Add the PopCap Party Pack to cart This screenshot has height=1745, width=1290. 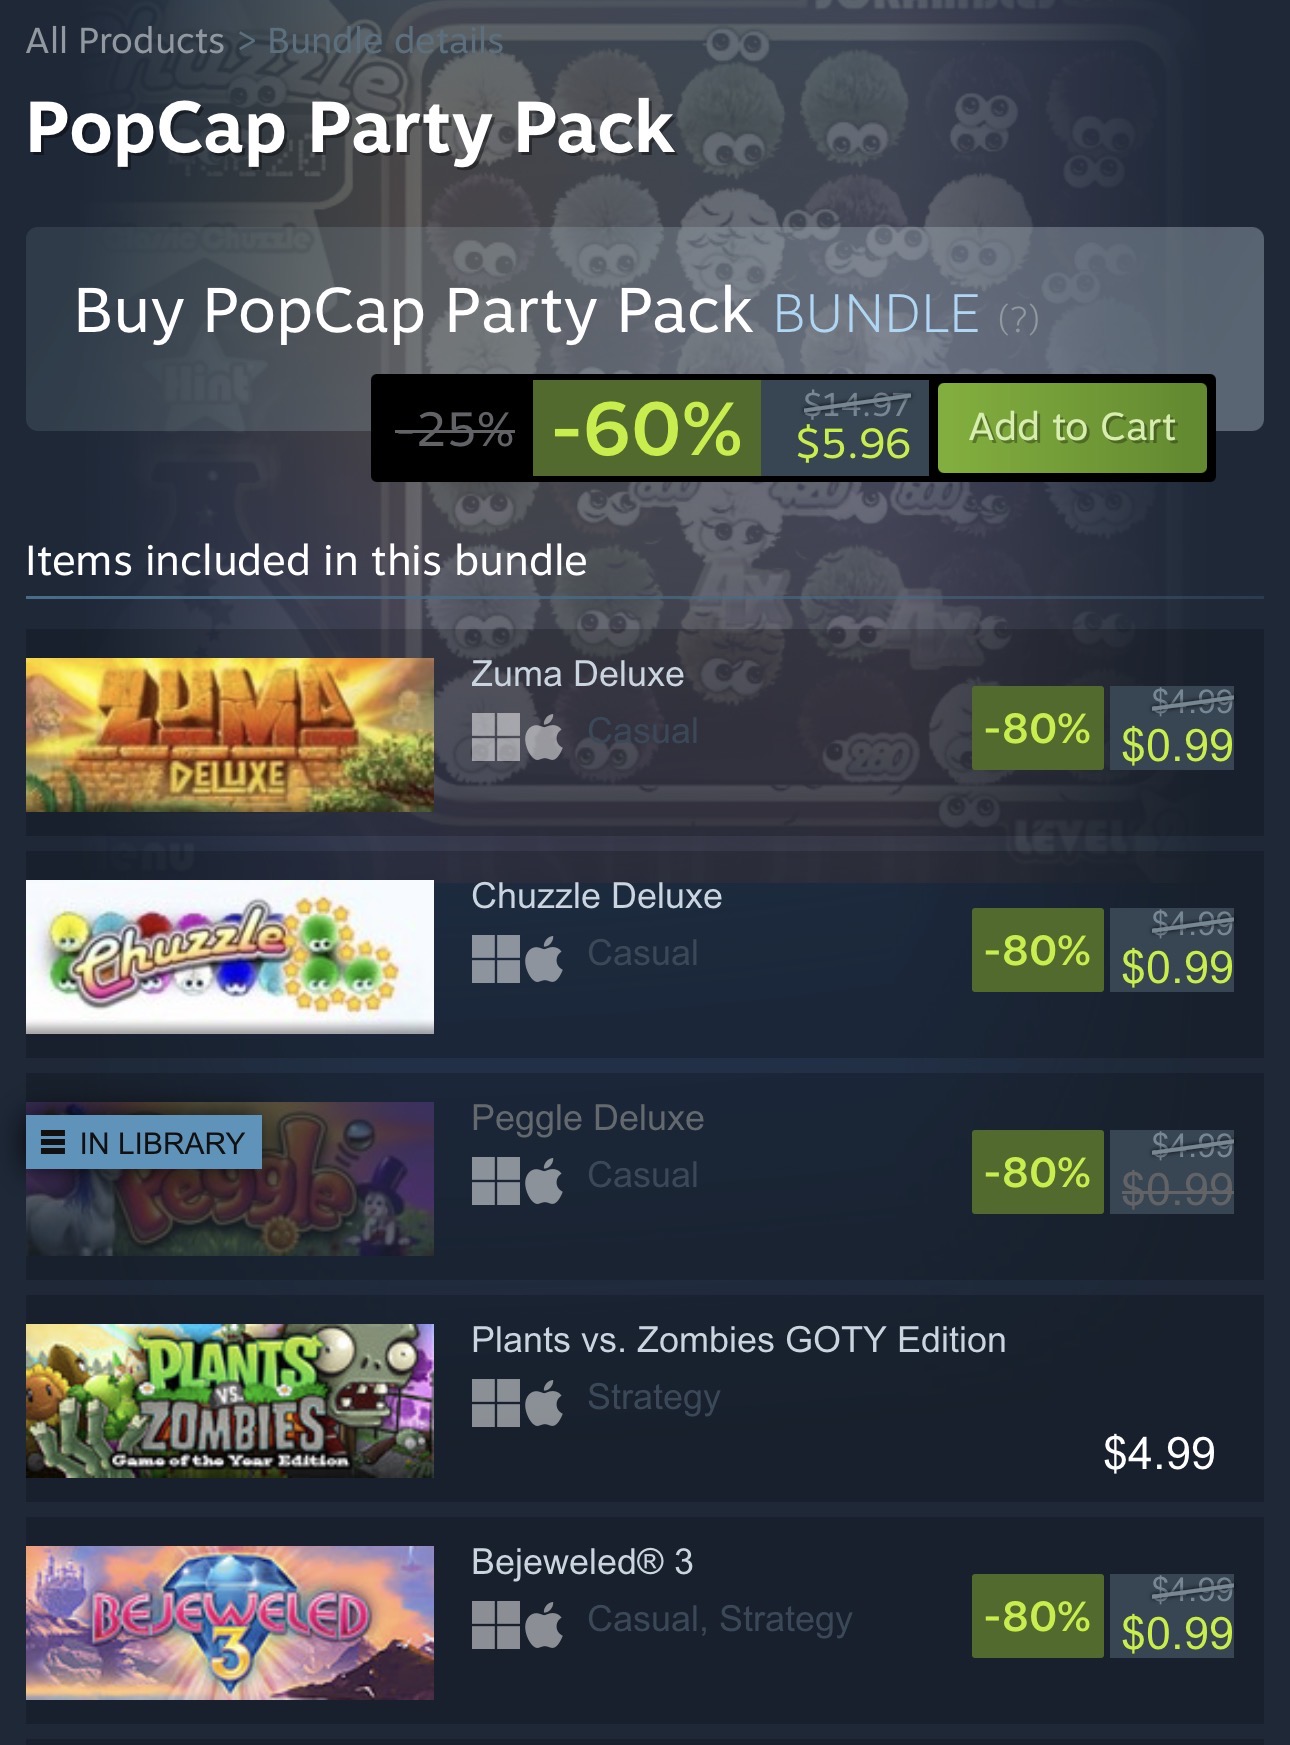(1072, 428)
